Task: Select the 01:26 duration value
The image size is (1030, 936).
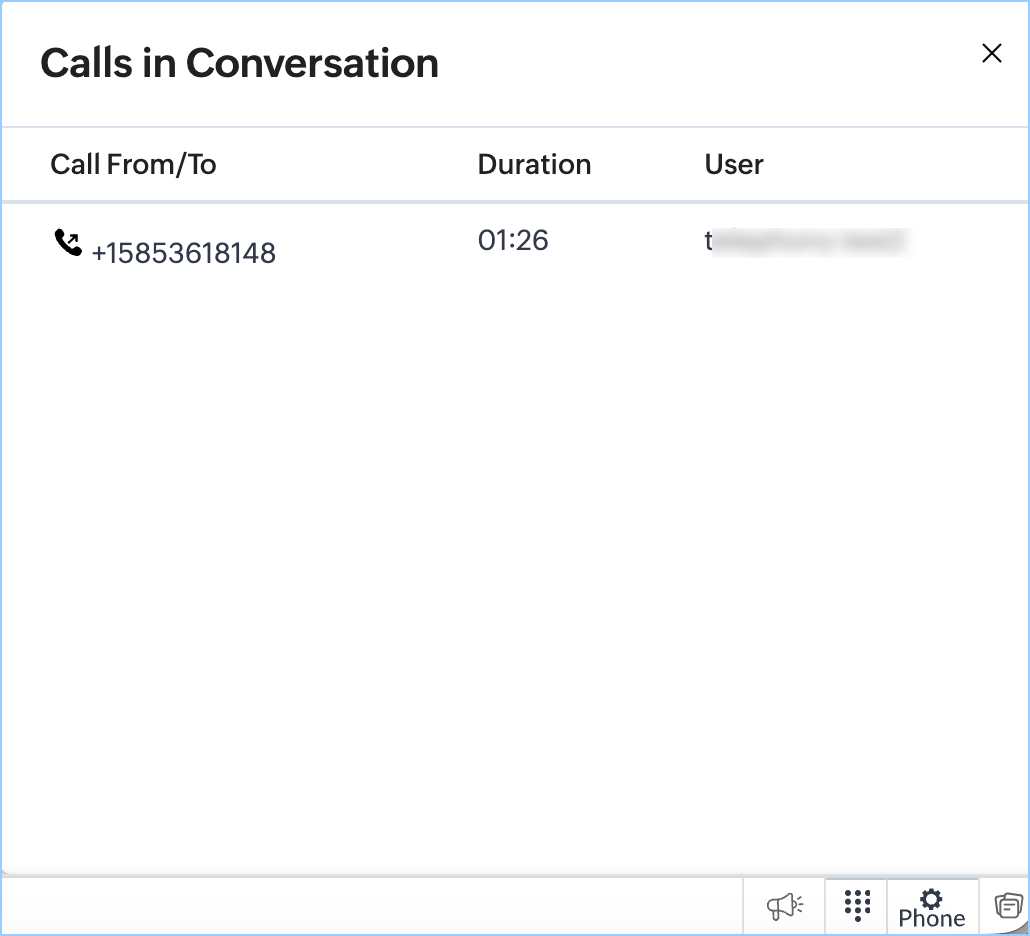Action: point(513,240)
